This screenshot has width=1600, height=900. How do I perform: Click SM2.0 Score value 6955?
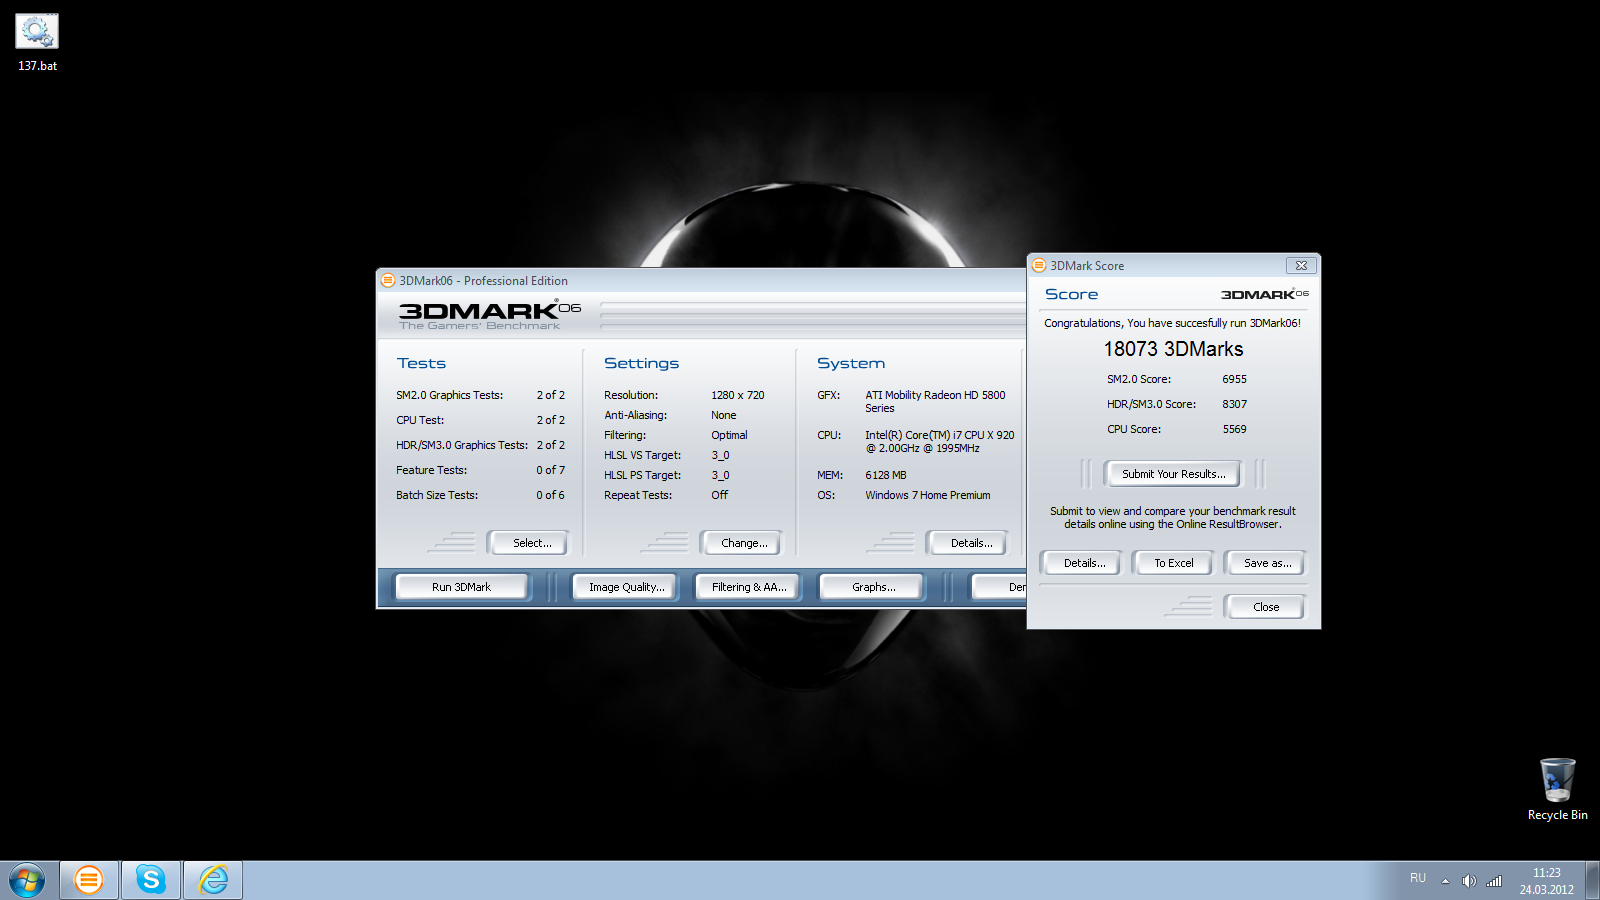coord(1234,379)
